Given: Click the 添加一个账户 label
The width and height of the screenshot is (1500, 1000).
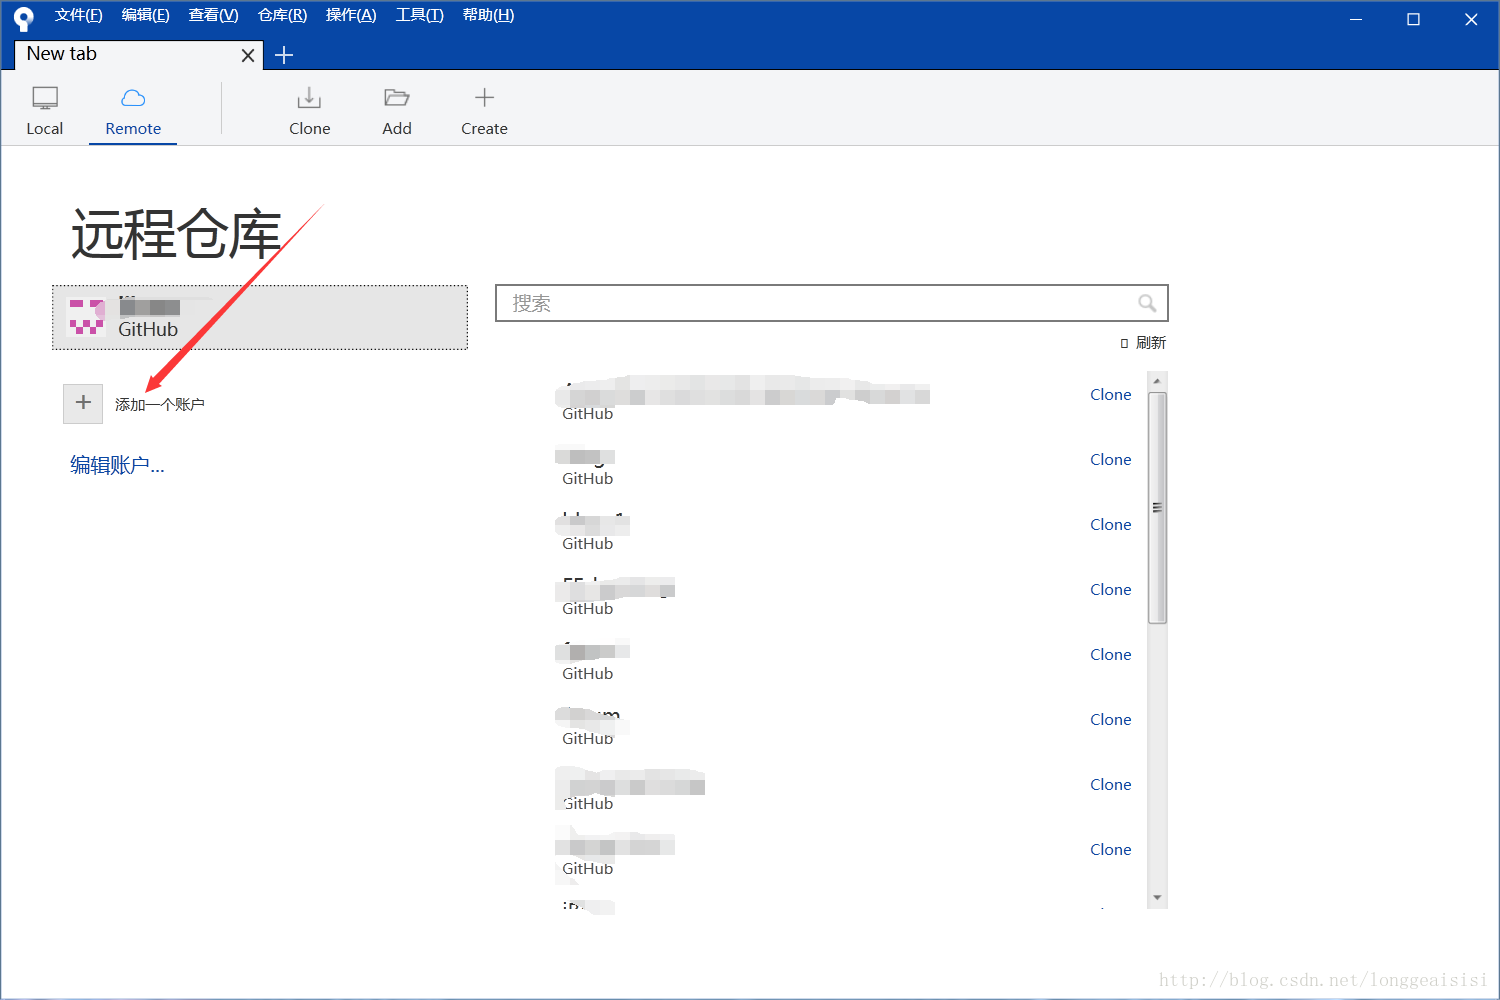Looking at the screenshot, I should tap(160, 404).
